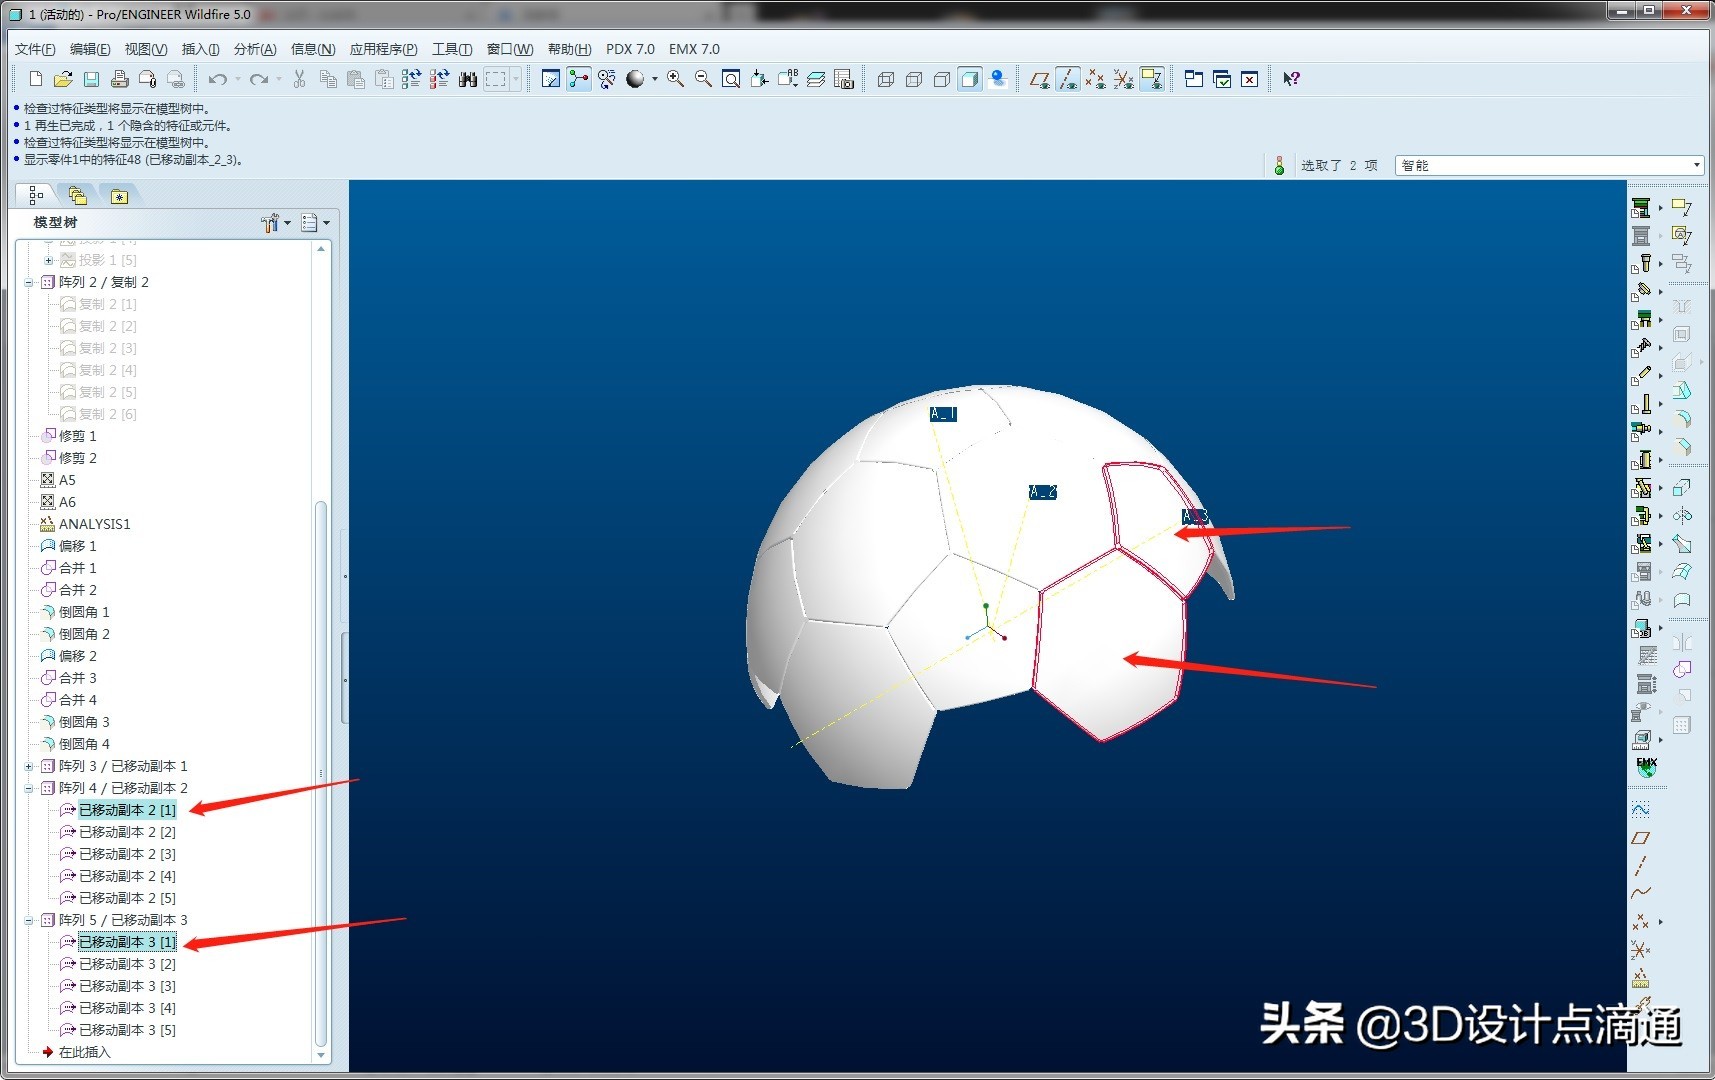Click the Zoom In magnifier
Image resolution: width=1715 pixels, height=1080 pixels.
[x=676, y=80]
